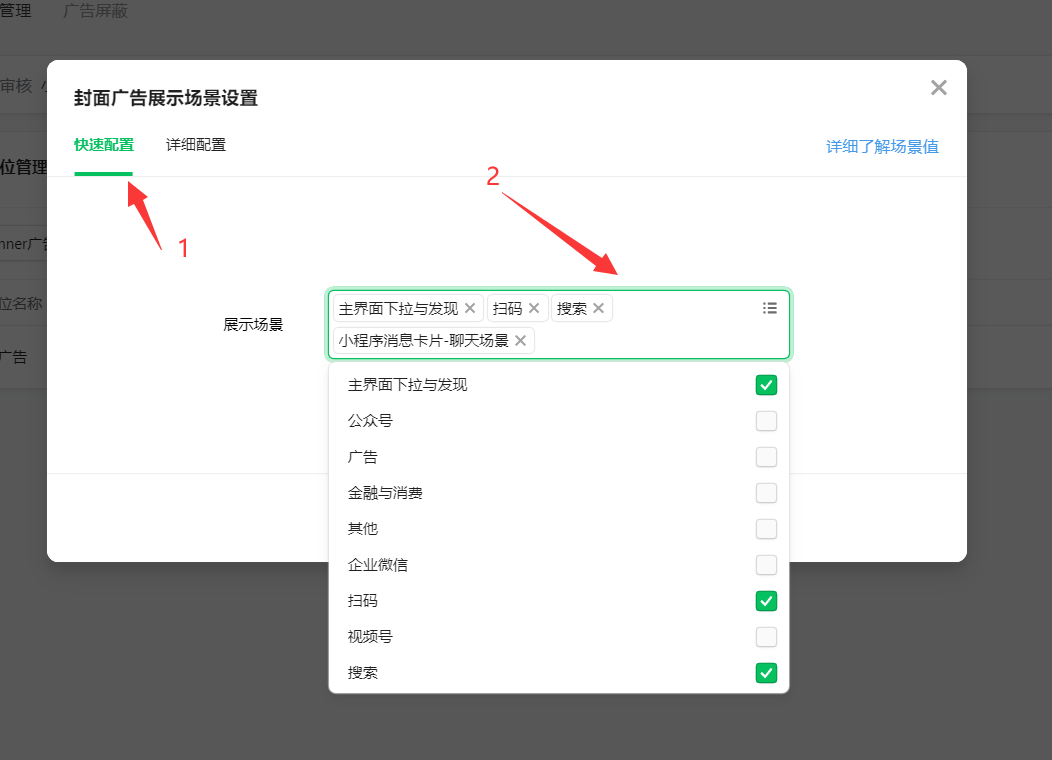Click the 主界面下拉与发现 tag label

pyautogui.click(x=399, y=309)
